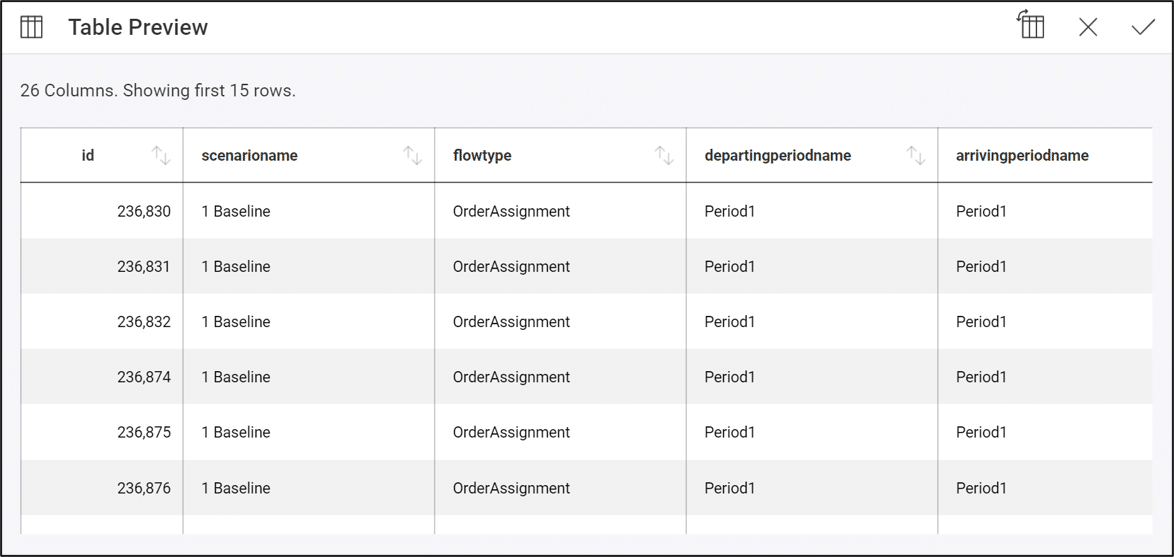Sort the scenarioname column
Image resolution: width=1174 pixels, height=557 pixels.
(412, 155)
